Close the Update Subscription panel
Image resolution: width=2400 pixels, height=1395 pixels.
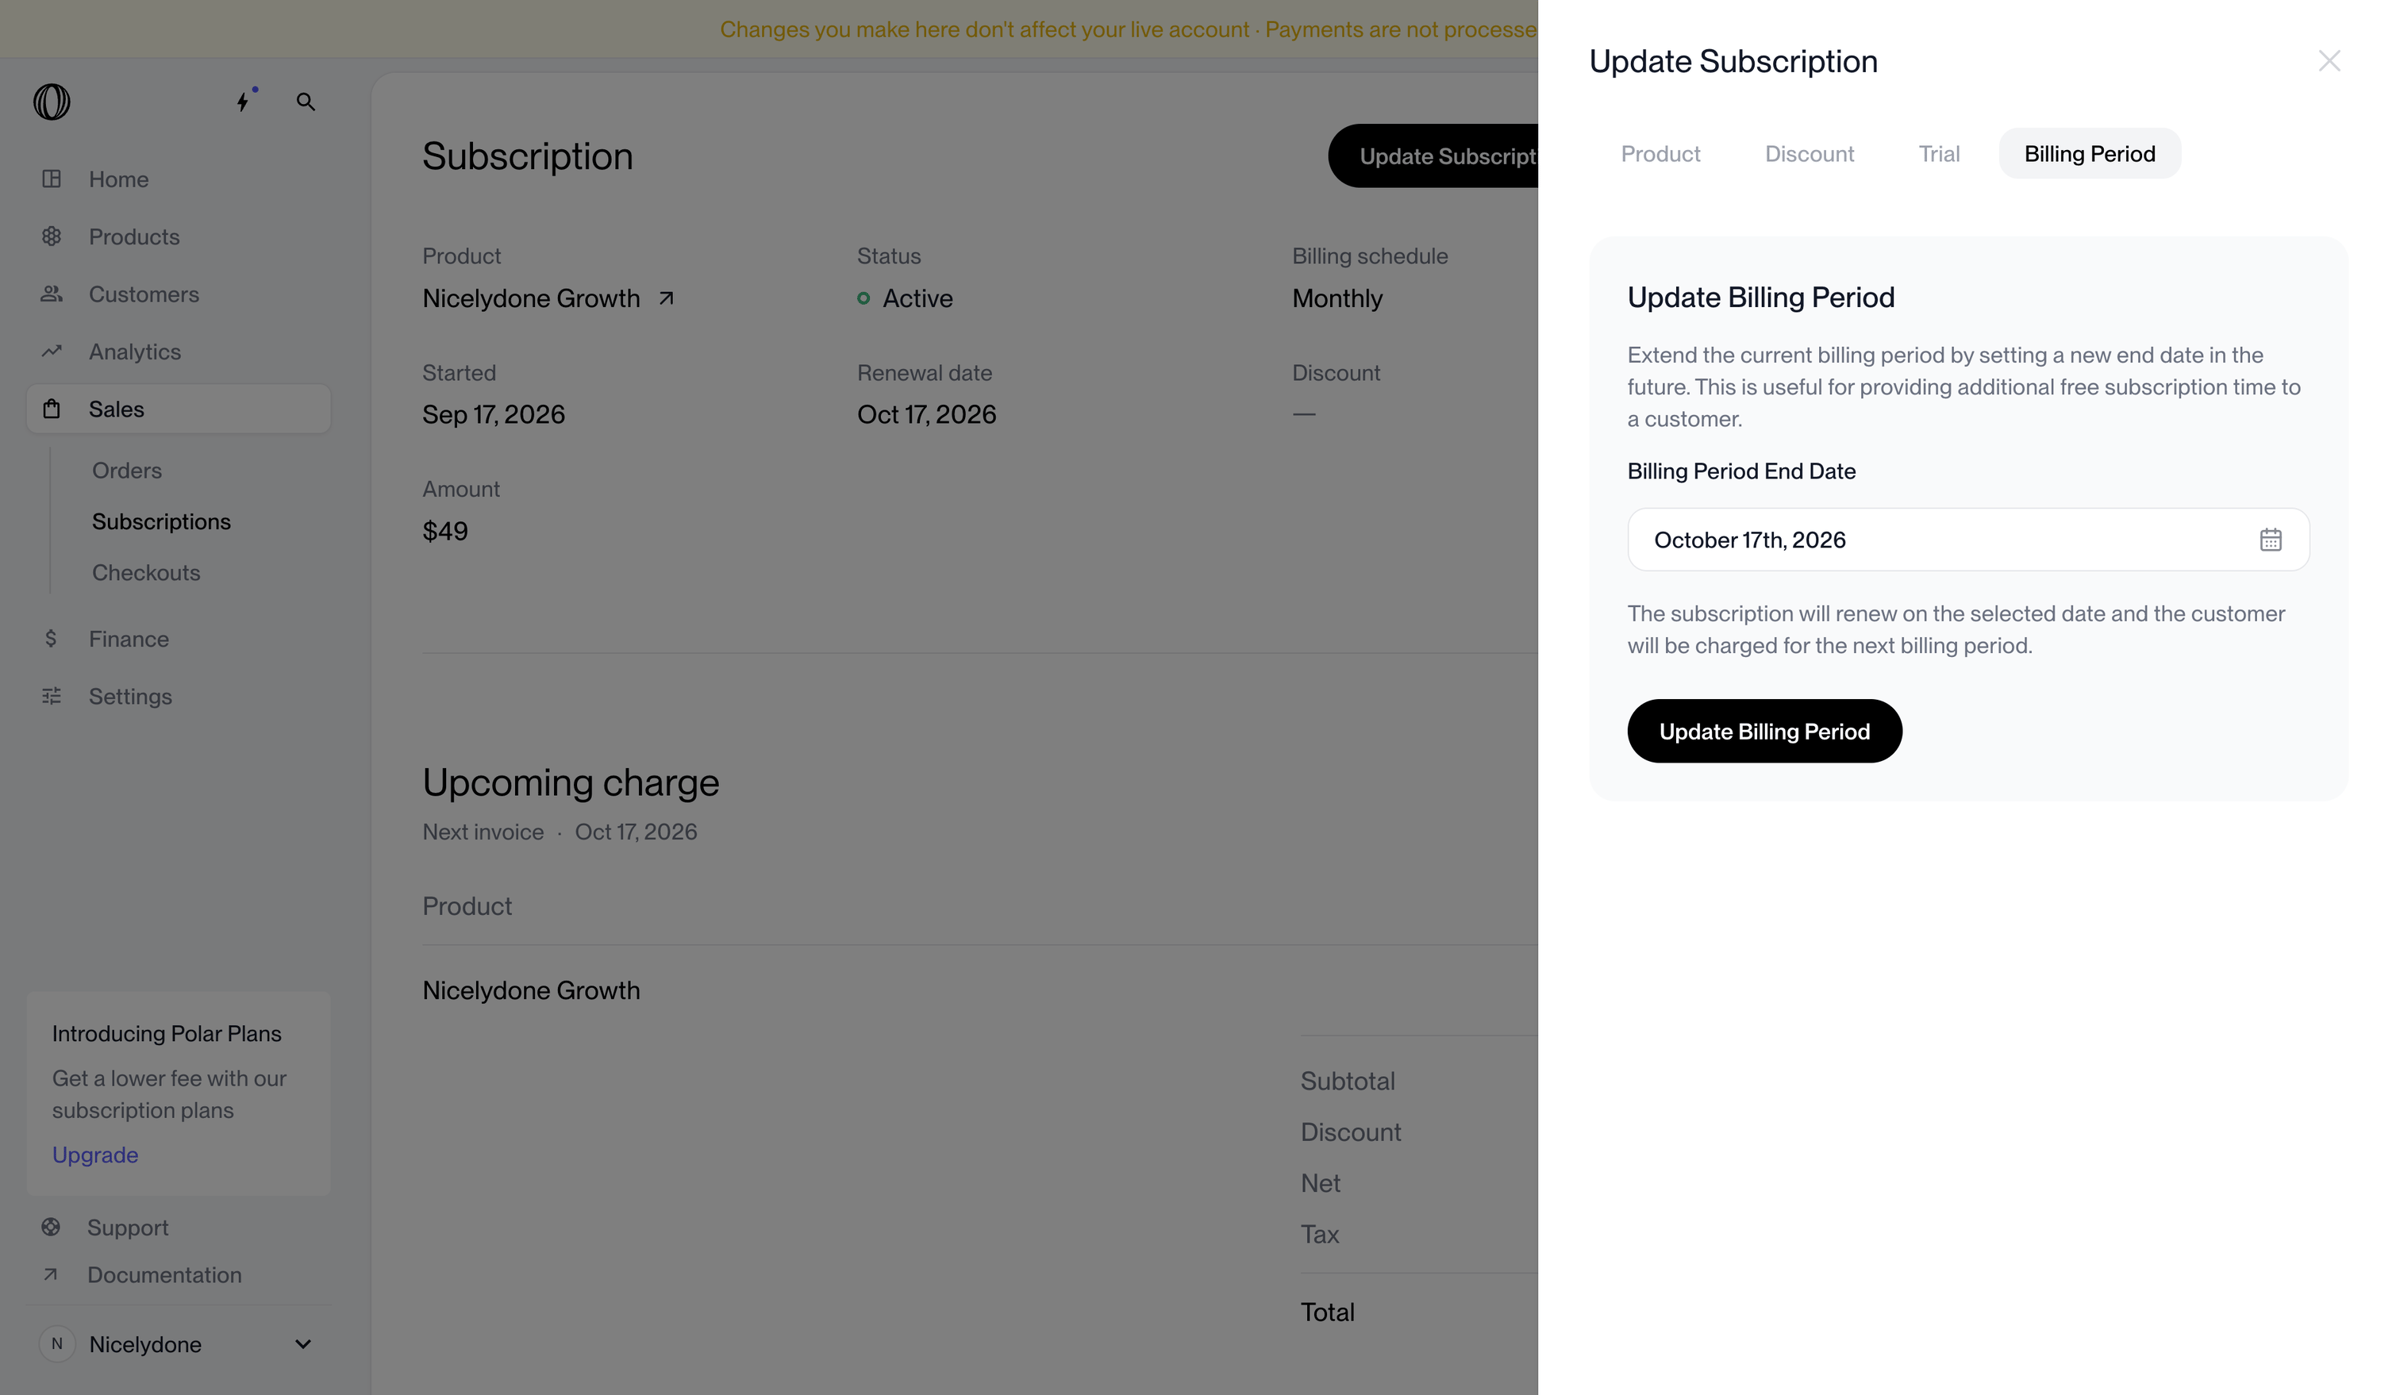pos(2329,61)
